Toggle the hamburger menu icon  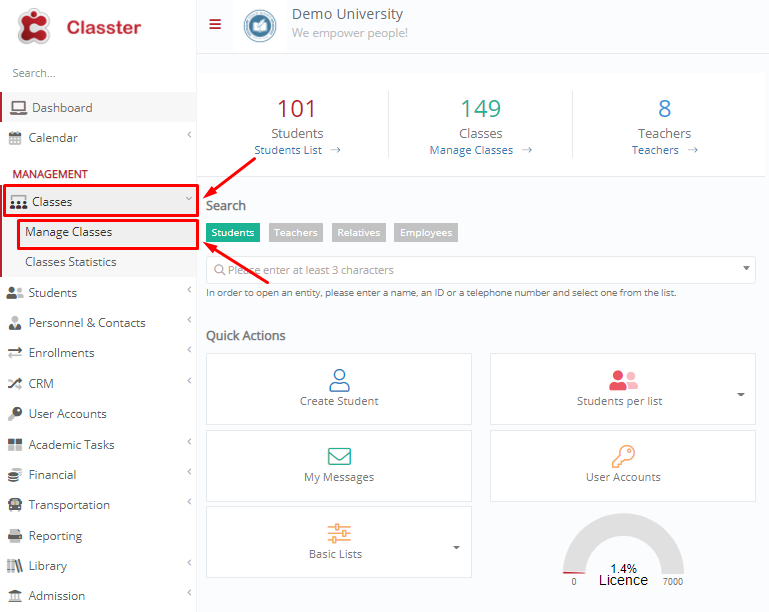[x=215, y=24]
